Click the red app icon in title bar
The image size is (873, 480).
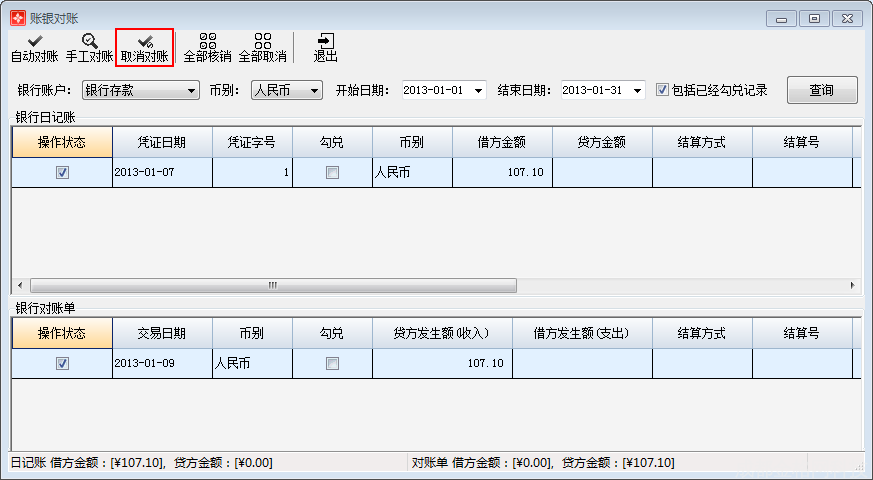tap(17, 18)
